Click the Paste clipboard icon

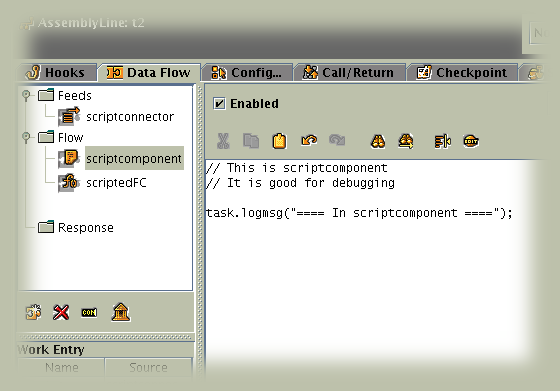click(279, 141)
